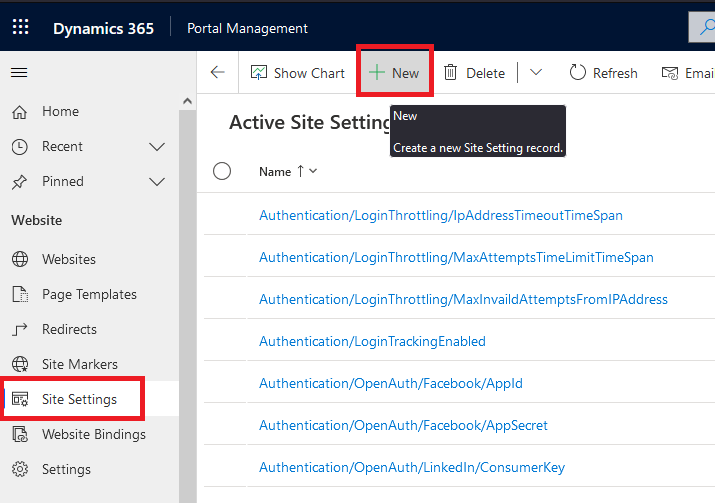The height and width of the screenshot is (503, 715).
Task: Open Authentication/LoginThrottling/MaxAttemptsTimeLimitTimeSpan
Action: click(x=456, y=257)
